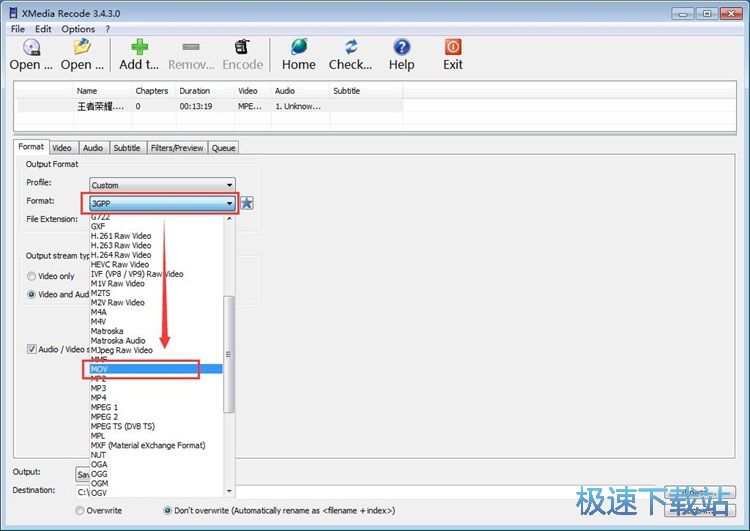This screenshot has width=750, height=531.
Task: Open the Help question mark icon
Action: pos(401,47)
